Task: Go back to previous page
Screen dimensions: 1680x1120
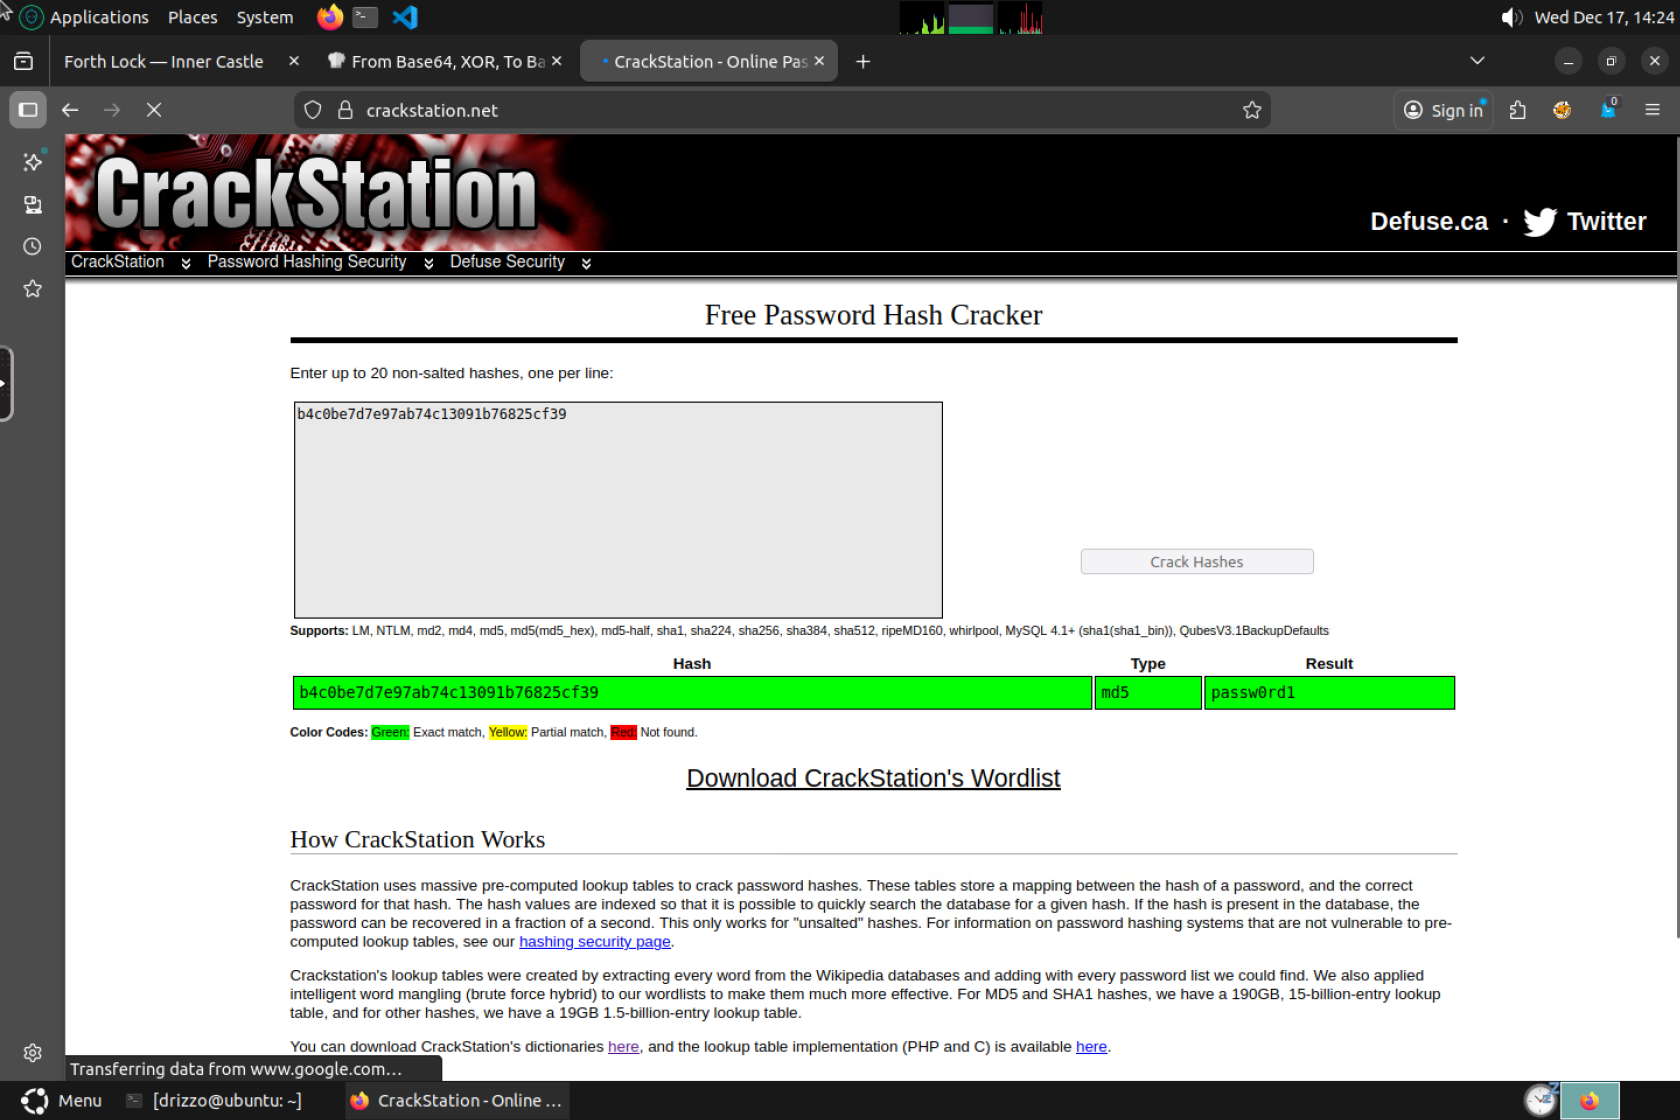Action: (x=70, y=110)
